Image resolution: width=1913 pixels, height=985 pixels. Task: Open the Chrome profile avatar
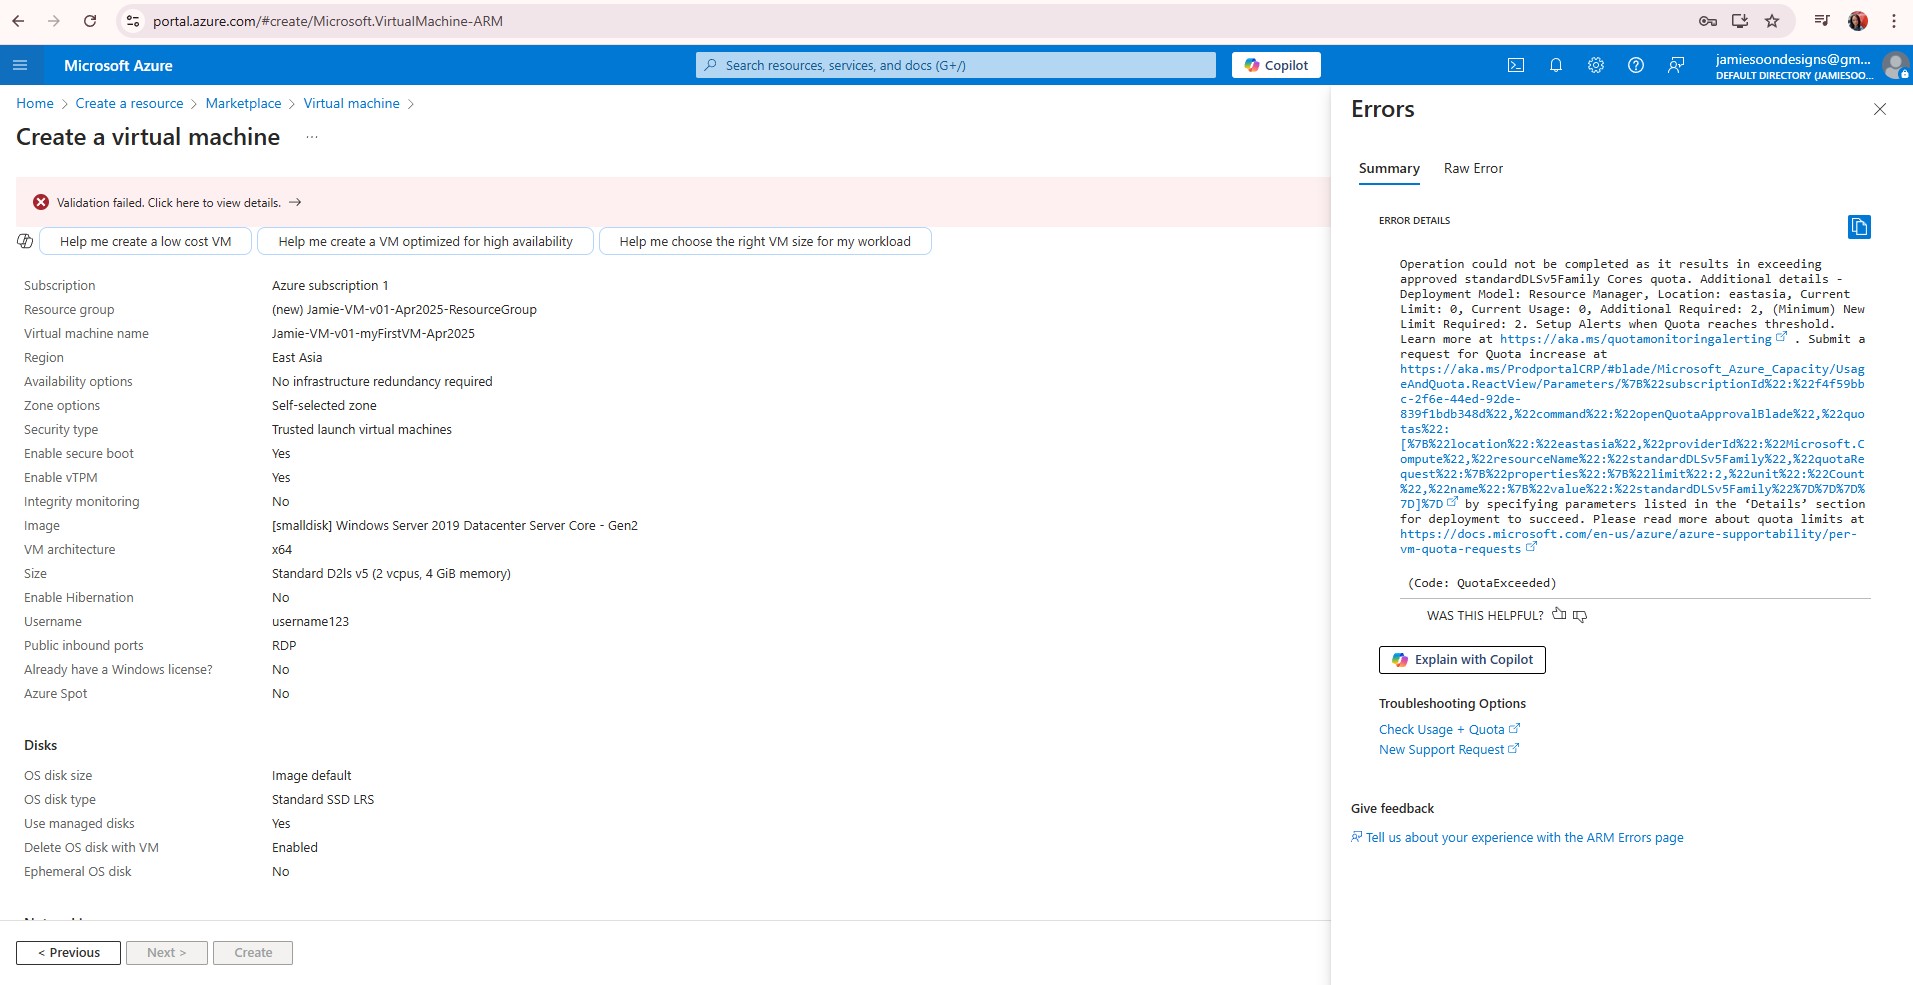tap(1858, 21)
